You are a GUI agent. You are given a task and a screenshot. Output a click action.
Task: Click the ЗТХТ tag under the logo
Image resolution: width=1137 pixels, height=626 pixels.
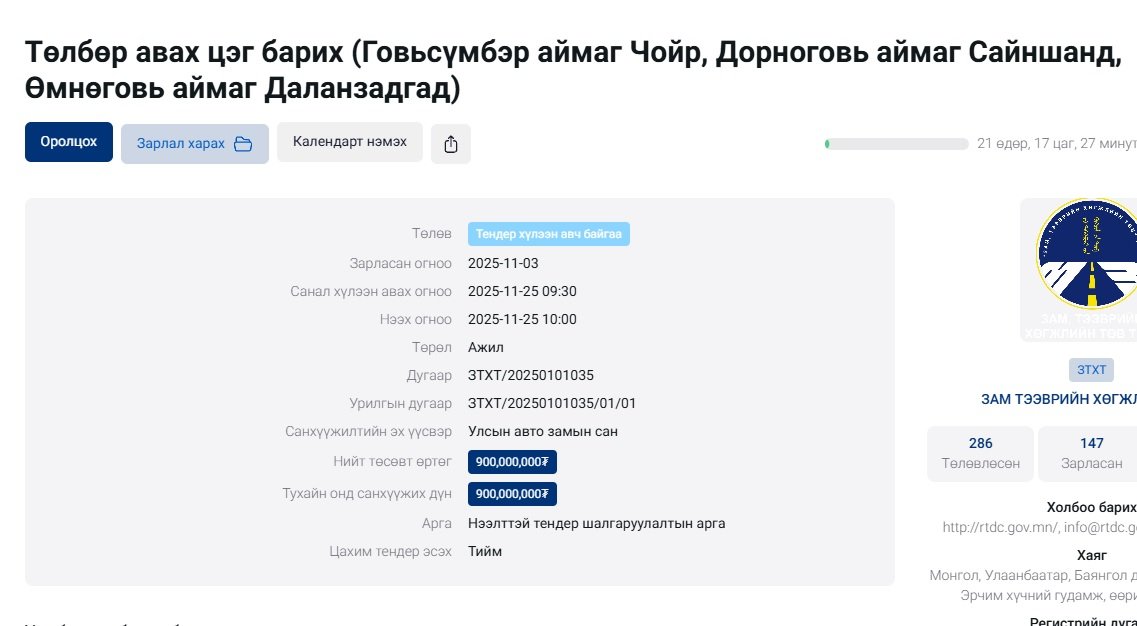point(1091,370)
